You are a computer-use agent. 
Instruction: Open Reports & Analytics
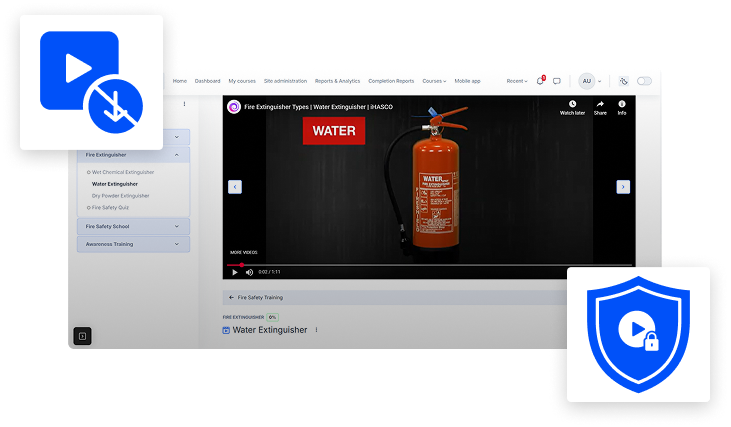(338, 81)
